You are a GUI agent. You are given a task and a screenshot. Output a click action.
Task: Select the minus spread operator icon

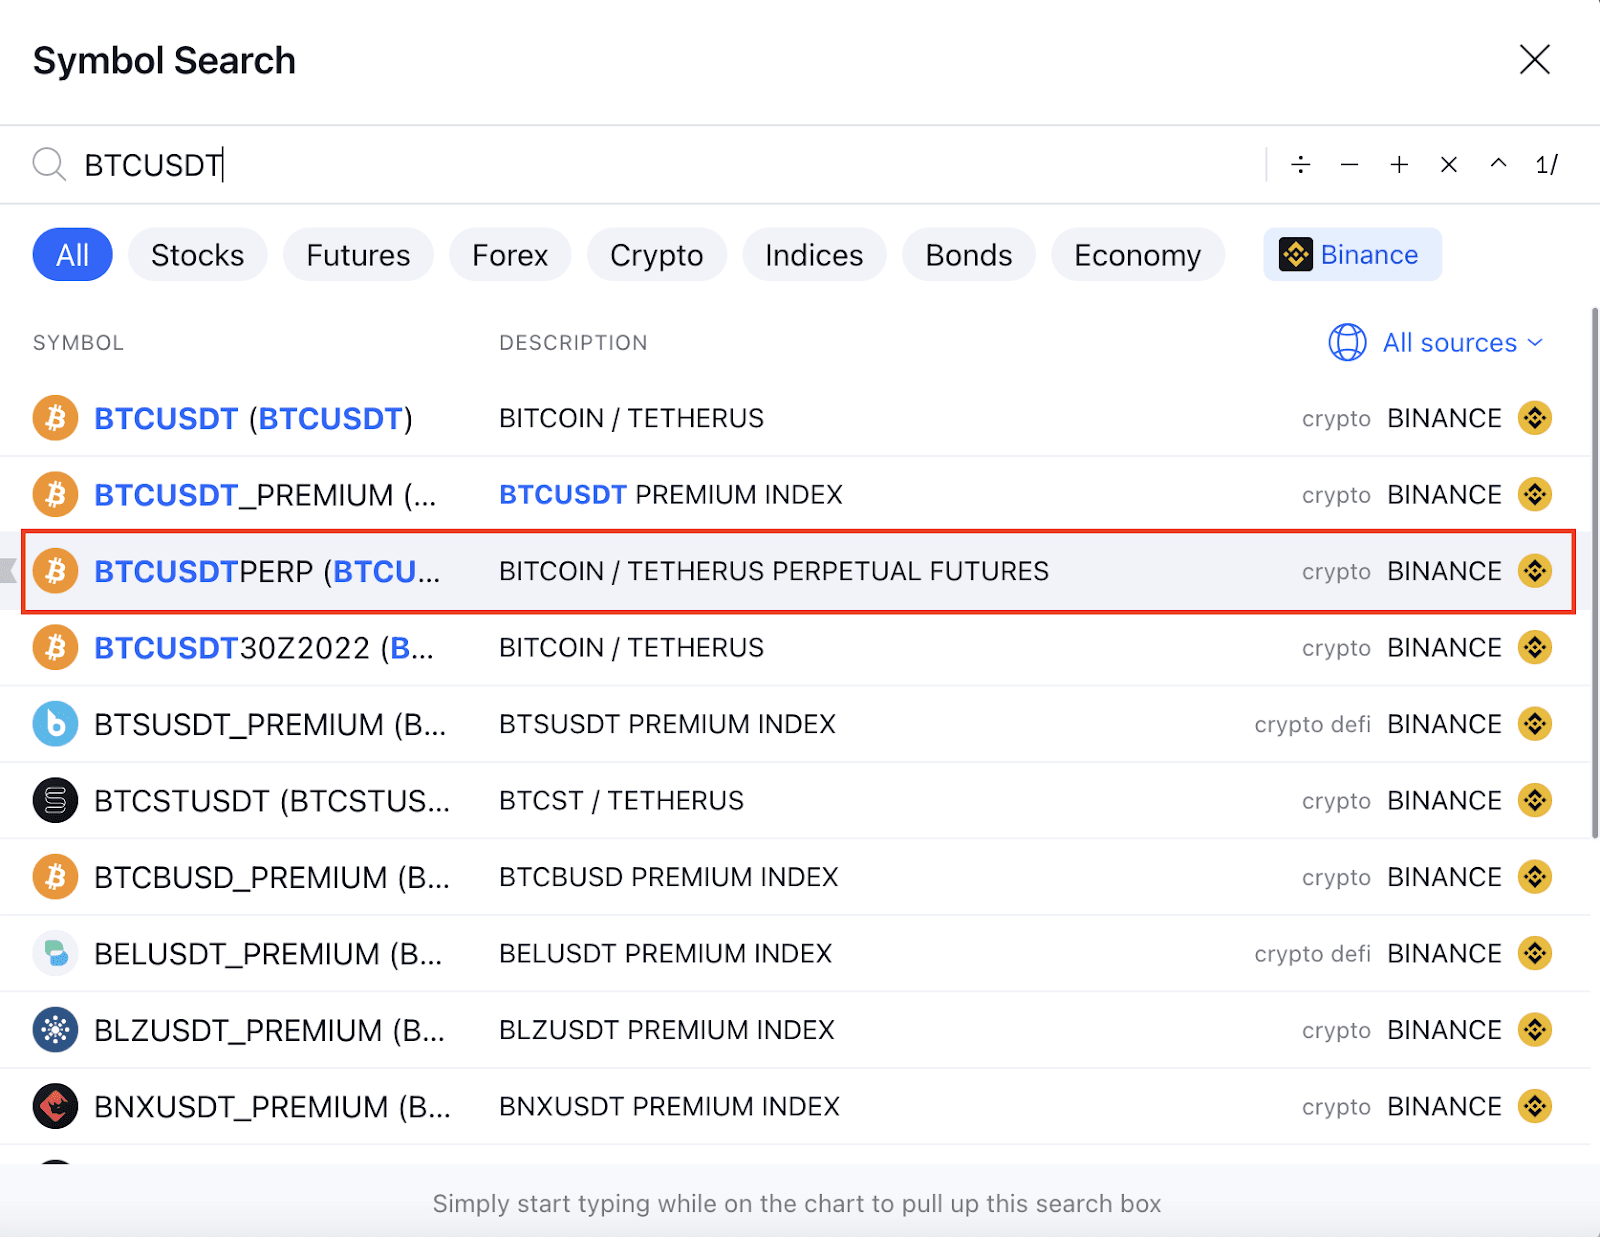click(1349, 164)
